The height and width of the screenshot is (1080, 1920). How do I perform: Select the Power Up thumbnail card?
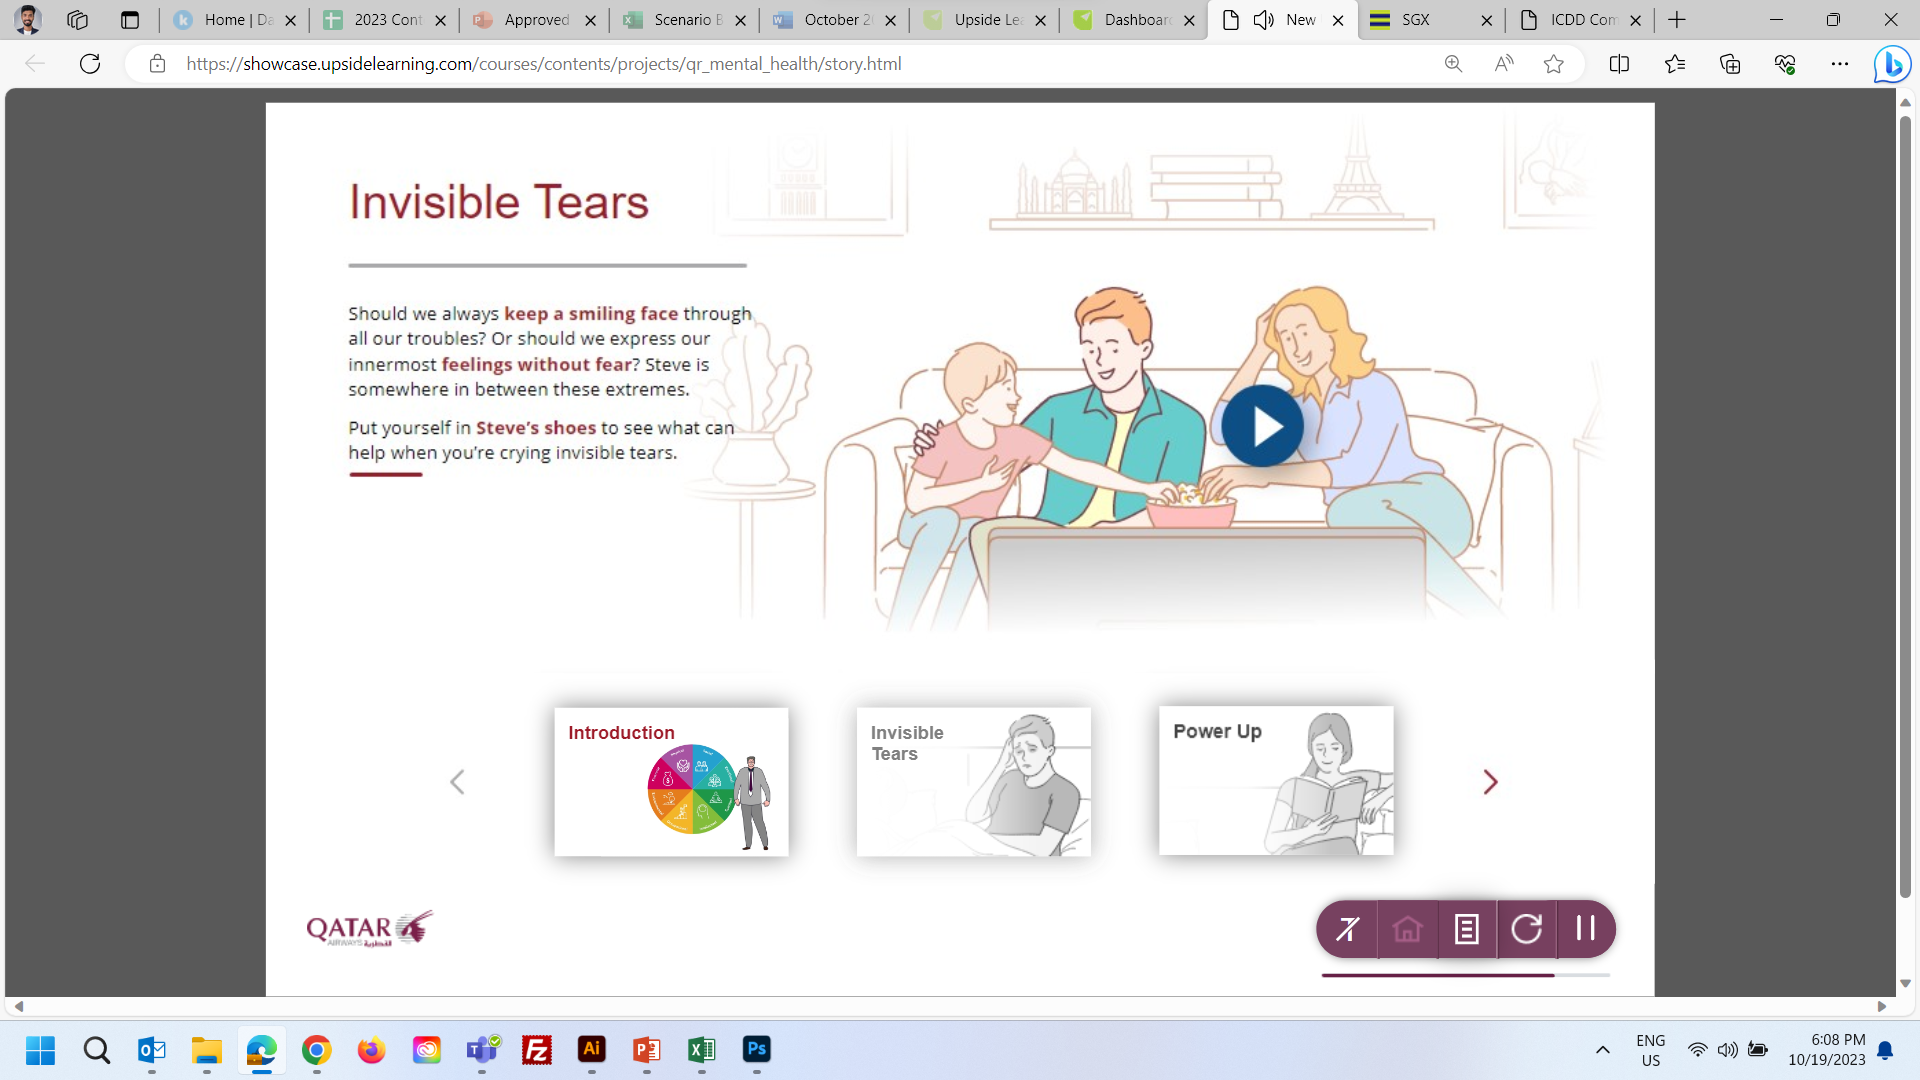1275,781
